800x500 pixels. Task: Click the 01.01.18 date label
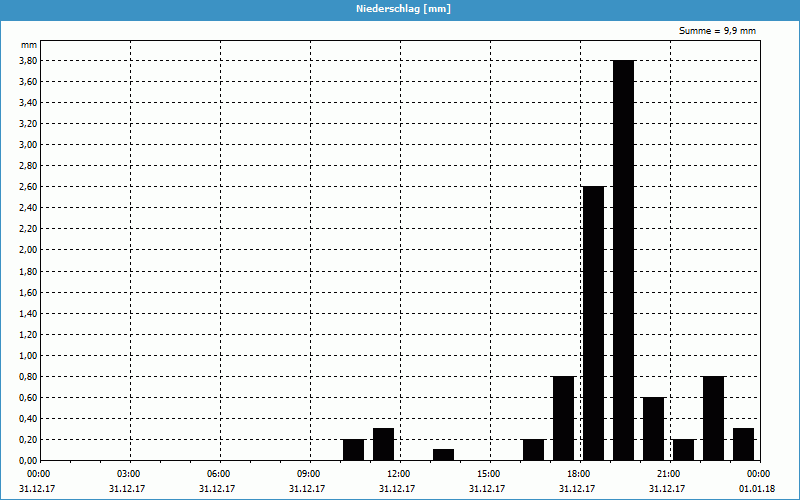[x=757, y=489]
